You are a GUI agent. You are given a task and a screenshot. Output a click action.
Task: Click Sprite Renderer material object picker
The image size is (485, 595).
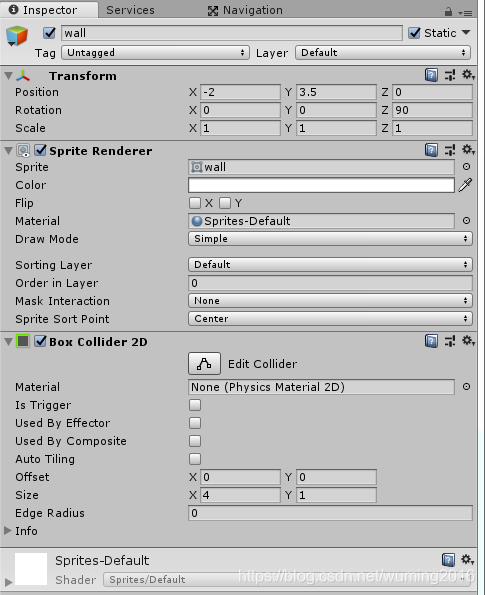(x=466, y=220)
